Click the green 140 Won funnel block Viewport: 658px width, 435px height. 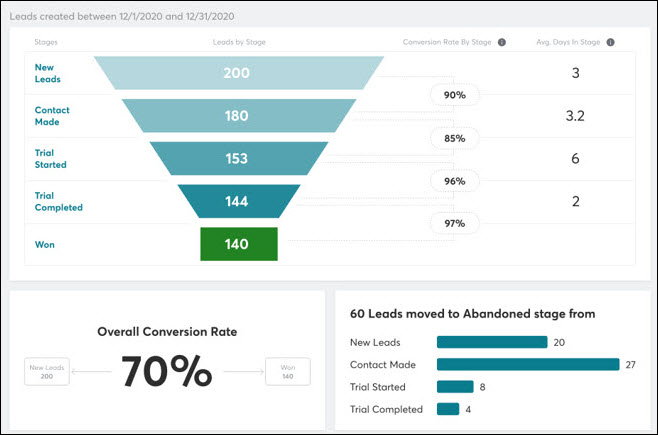(237, 244)
